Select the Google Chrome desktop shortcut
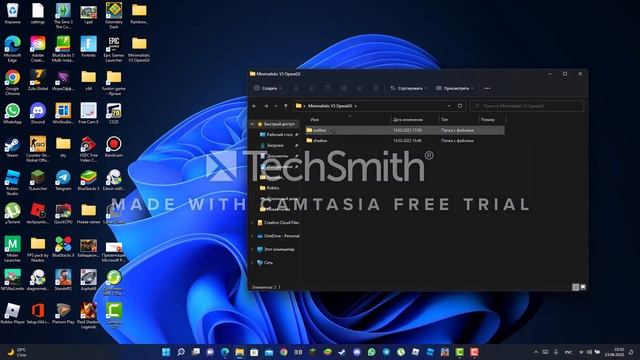This screenshot has width=640, height=360. point(12,82)
